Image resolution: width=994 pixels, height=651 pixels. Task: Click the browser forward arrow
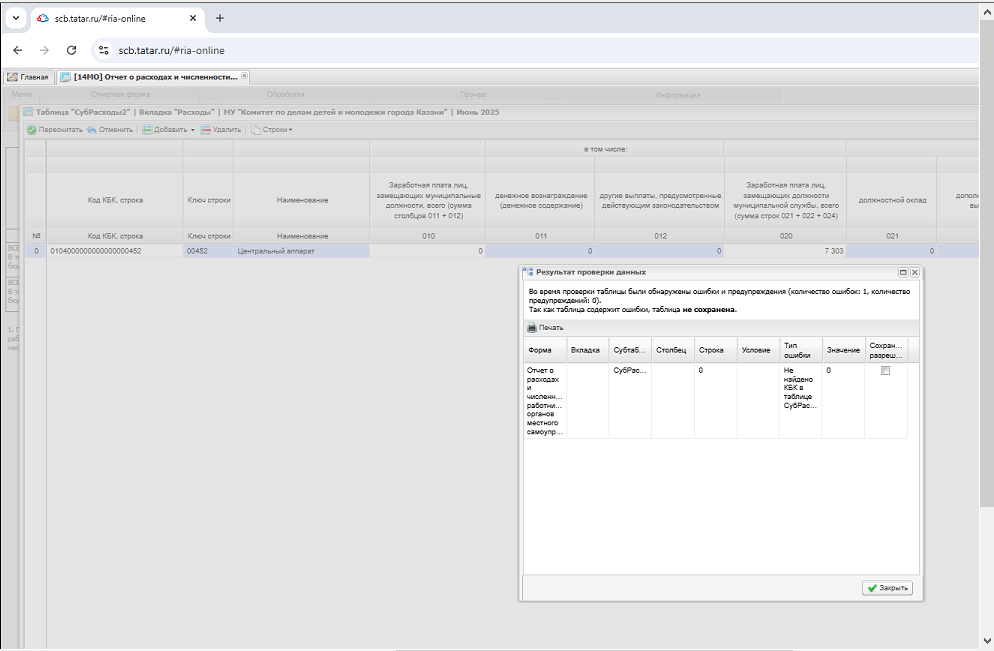pyautogui.click(x=44, y=51)
